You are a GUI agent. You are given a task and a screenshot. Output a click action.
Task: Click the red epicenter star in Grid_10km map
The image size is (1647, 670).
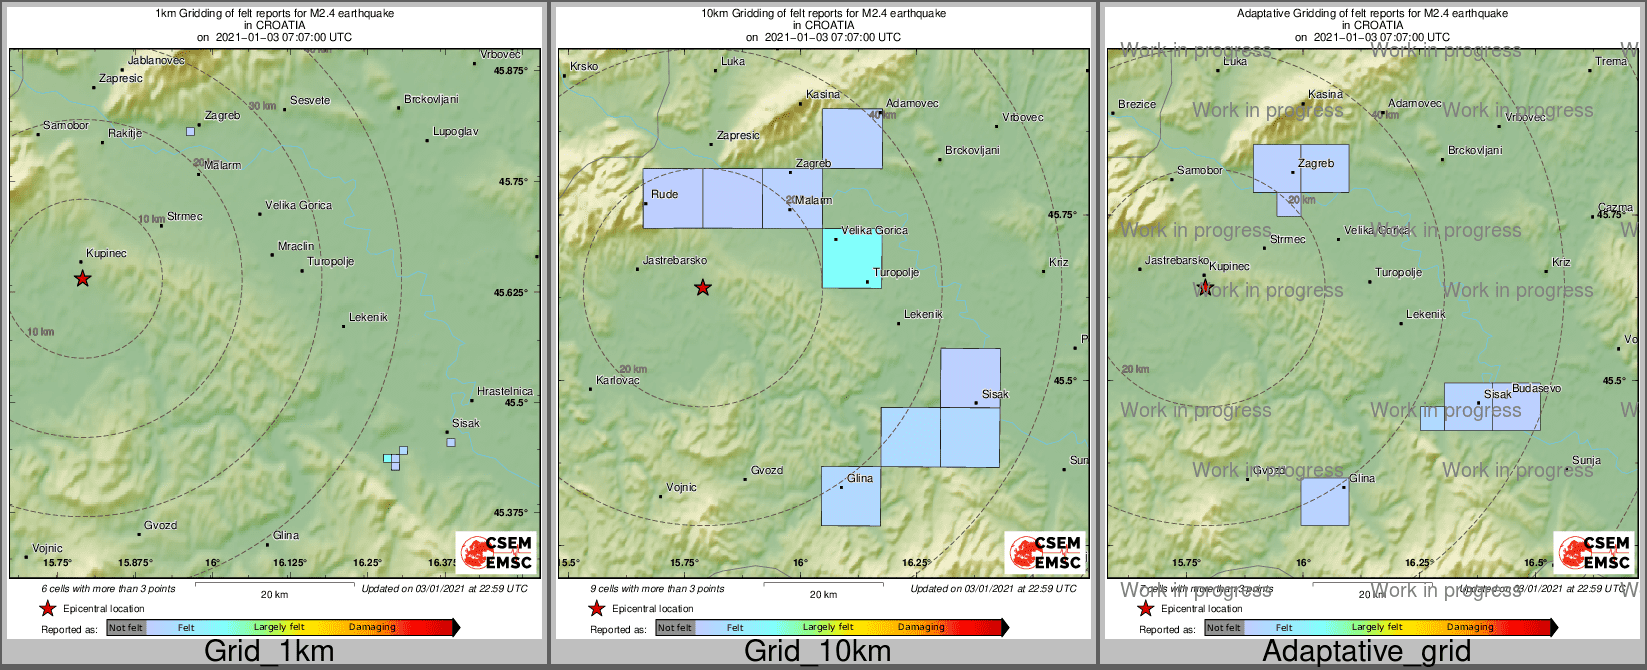pyautogui.click(x=703, y=288)
